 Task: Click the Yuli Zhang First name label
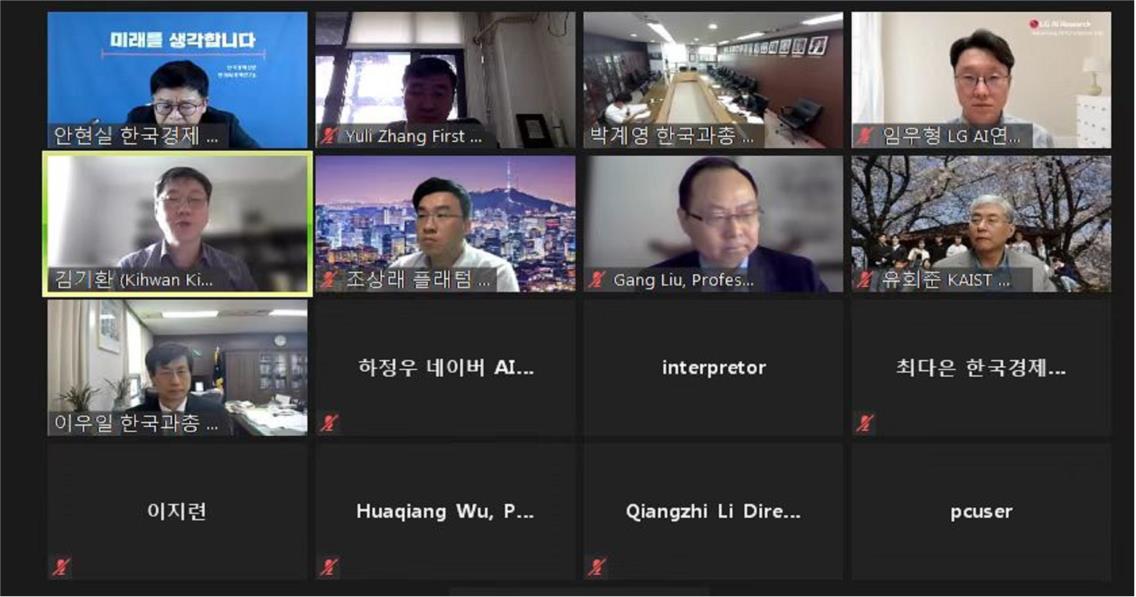coord(414,135)
